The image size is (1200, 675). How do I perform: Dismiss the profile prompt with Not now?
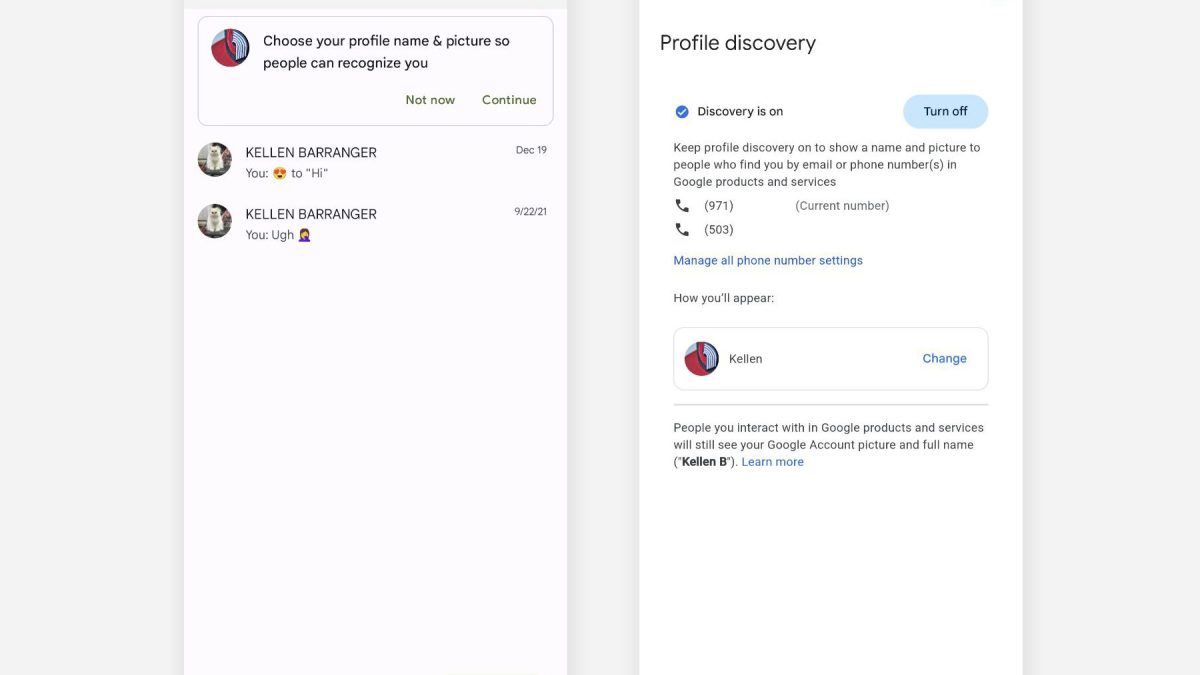pos(430,100)
